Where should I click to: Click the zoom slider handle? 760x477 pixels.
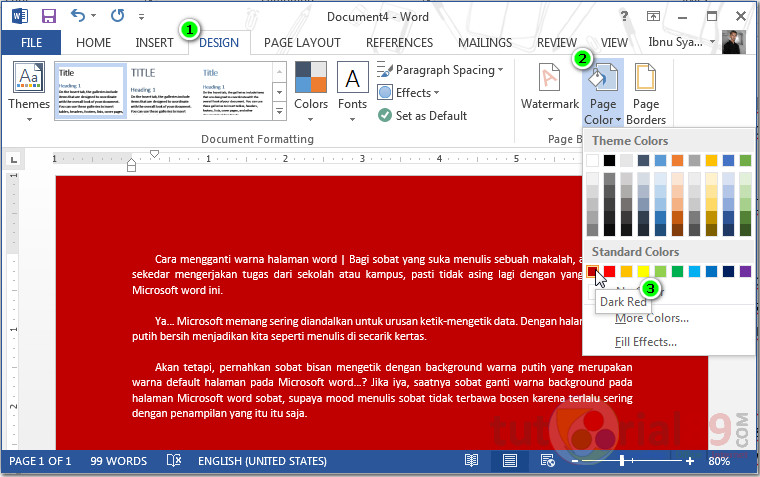[x=621, y=461]
